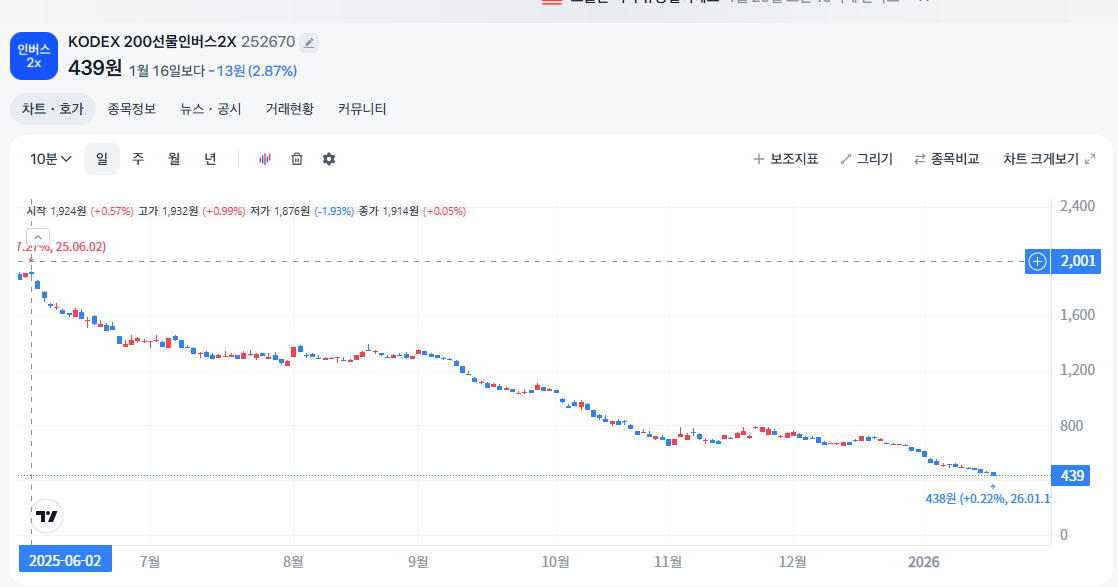Screen dimensions: 1118x587
Task: Click the 인버스 2x stock logo
Action: (34, 56)
